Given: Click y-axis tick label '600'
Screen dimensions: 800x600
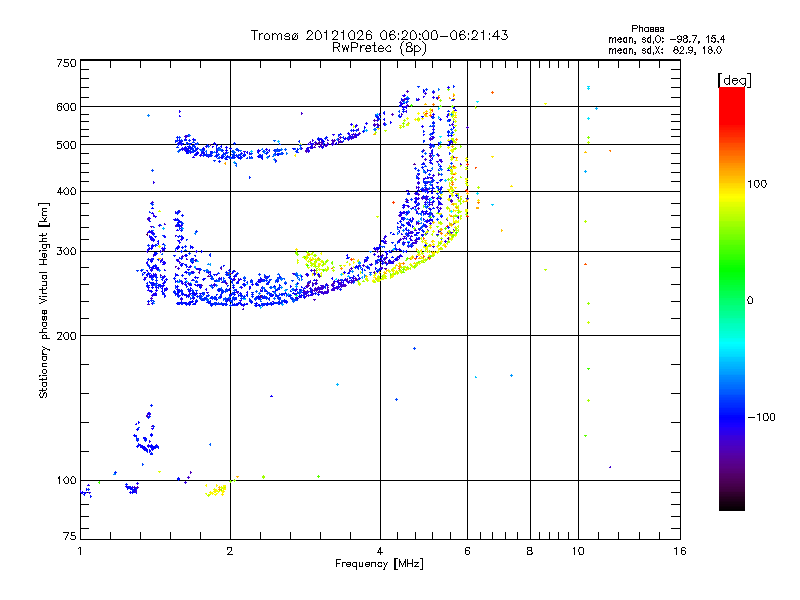Looking at the screenshot, I should 66,107.
